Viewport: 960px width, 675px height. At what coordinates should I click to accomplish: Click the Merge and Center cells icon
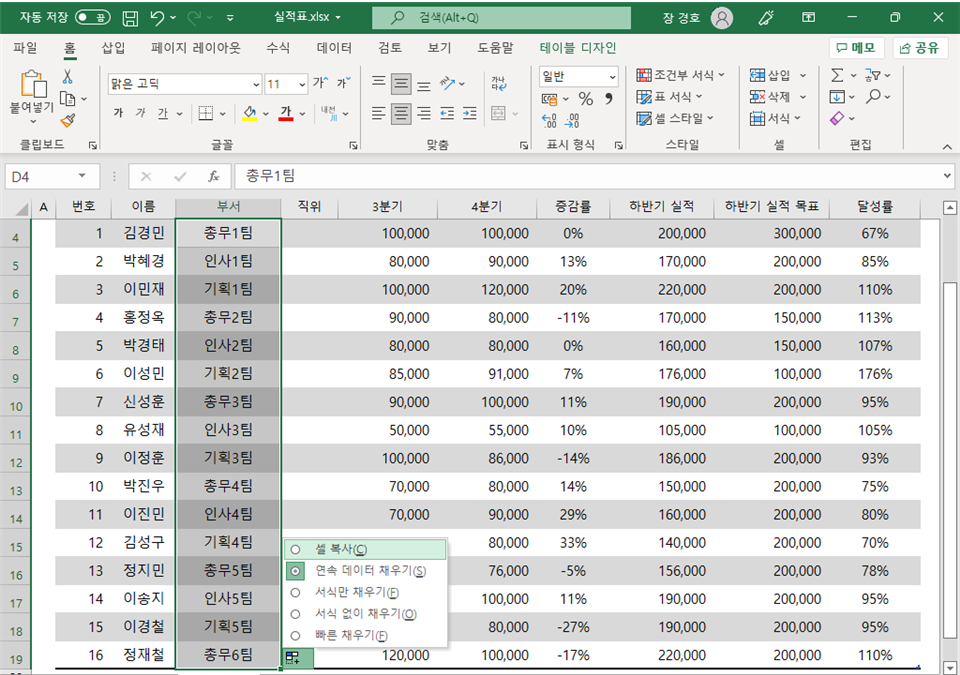(x=498, y=113)
